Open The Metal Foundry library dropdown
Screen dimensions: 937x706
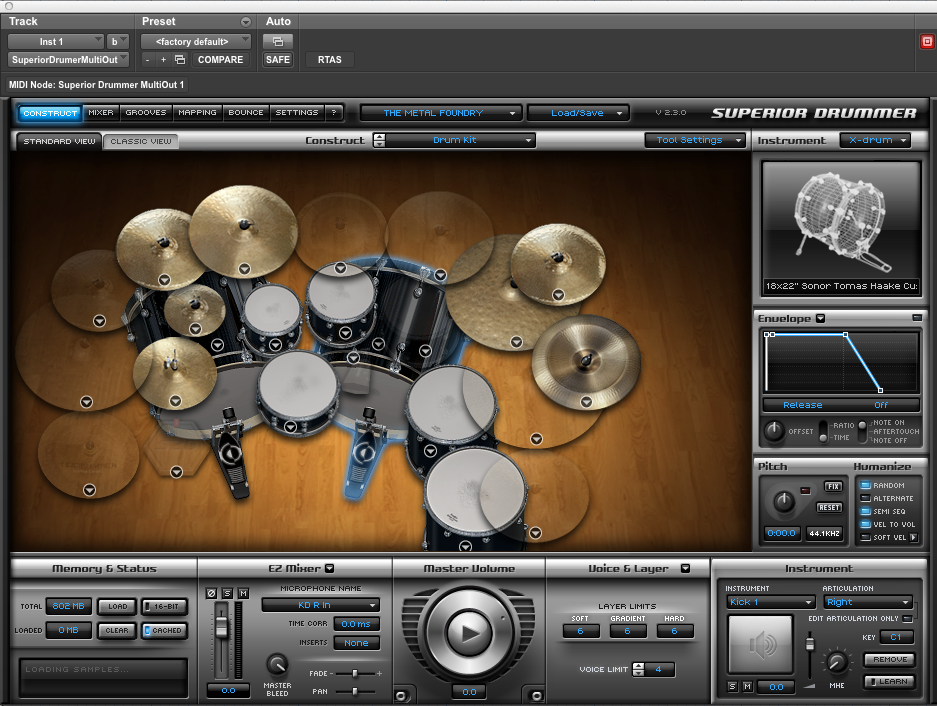coord(441,112)
